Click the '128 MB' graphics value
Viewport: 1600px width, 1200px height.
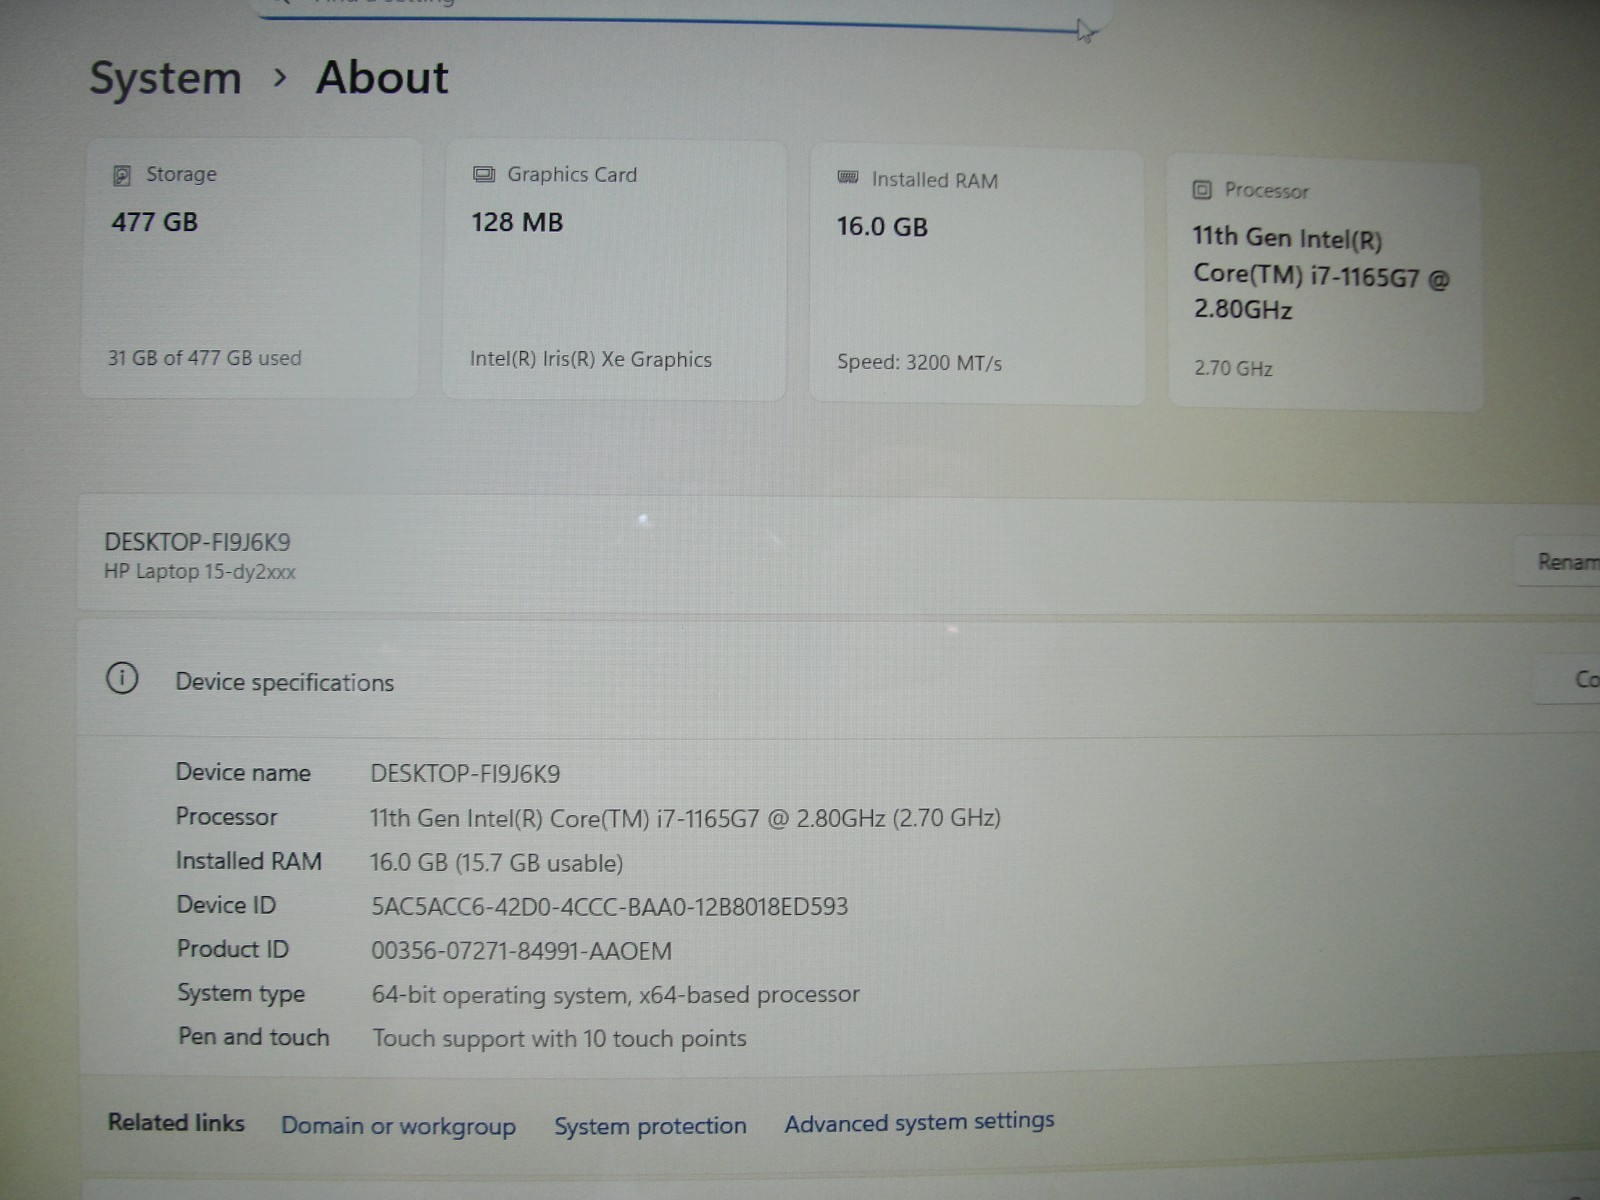(x=517, y=222)
